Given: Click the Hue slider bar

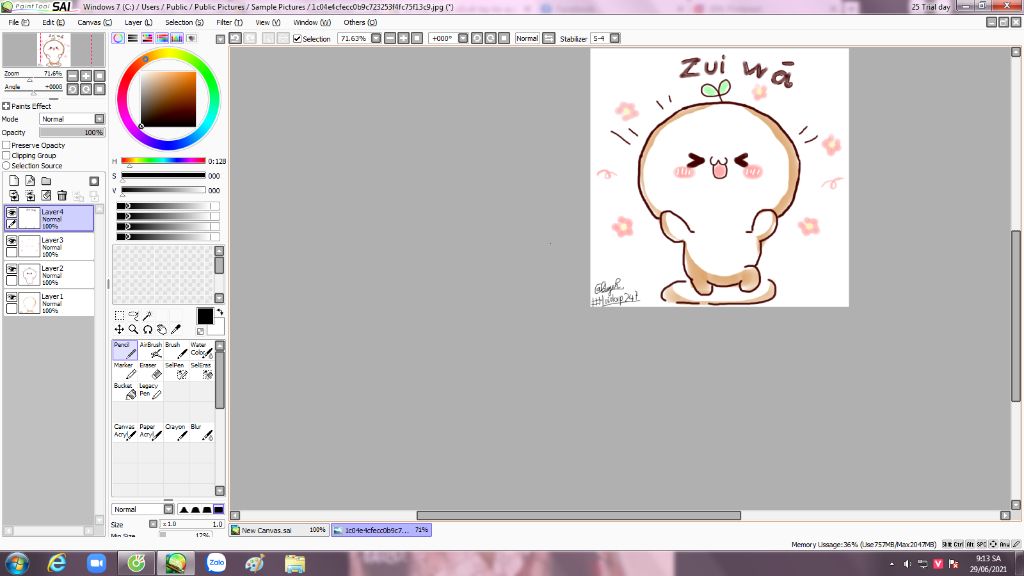Looking at the screenshot, I should coord(163,161).
